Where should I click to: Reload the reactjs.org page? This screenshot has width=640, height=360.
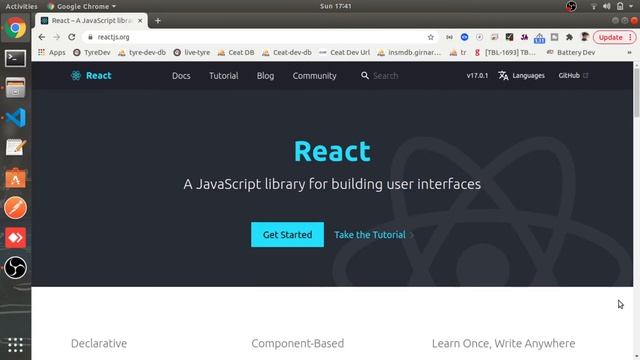72,37
